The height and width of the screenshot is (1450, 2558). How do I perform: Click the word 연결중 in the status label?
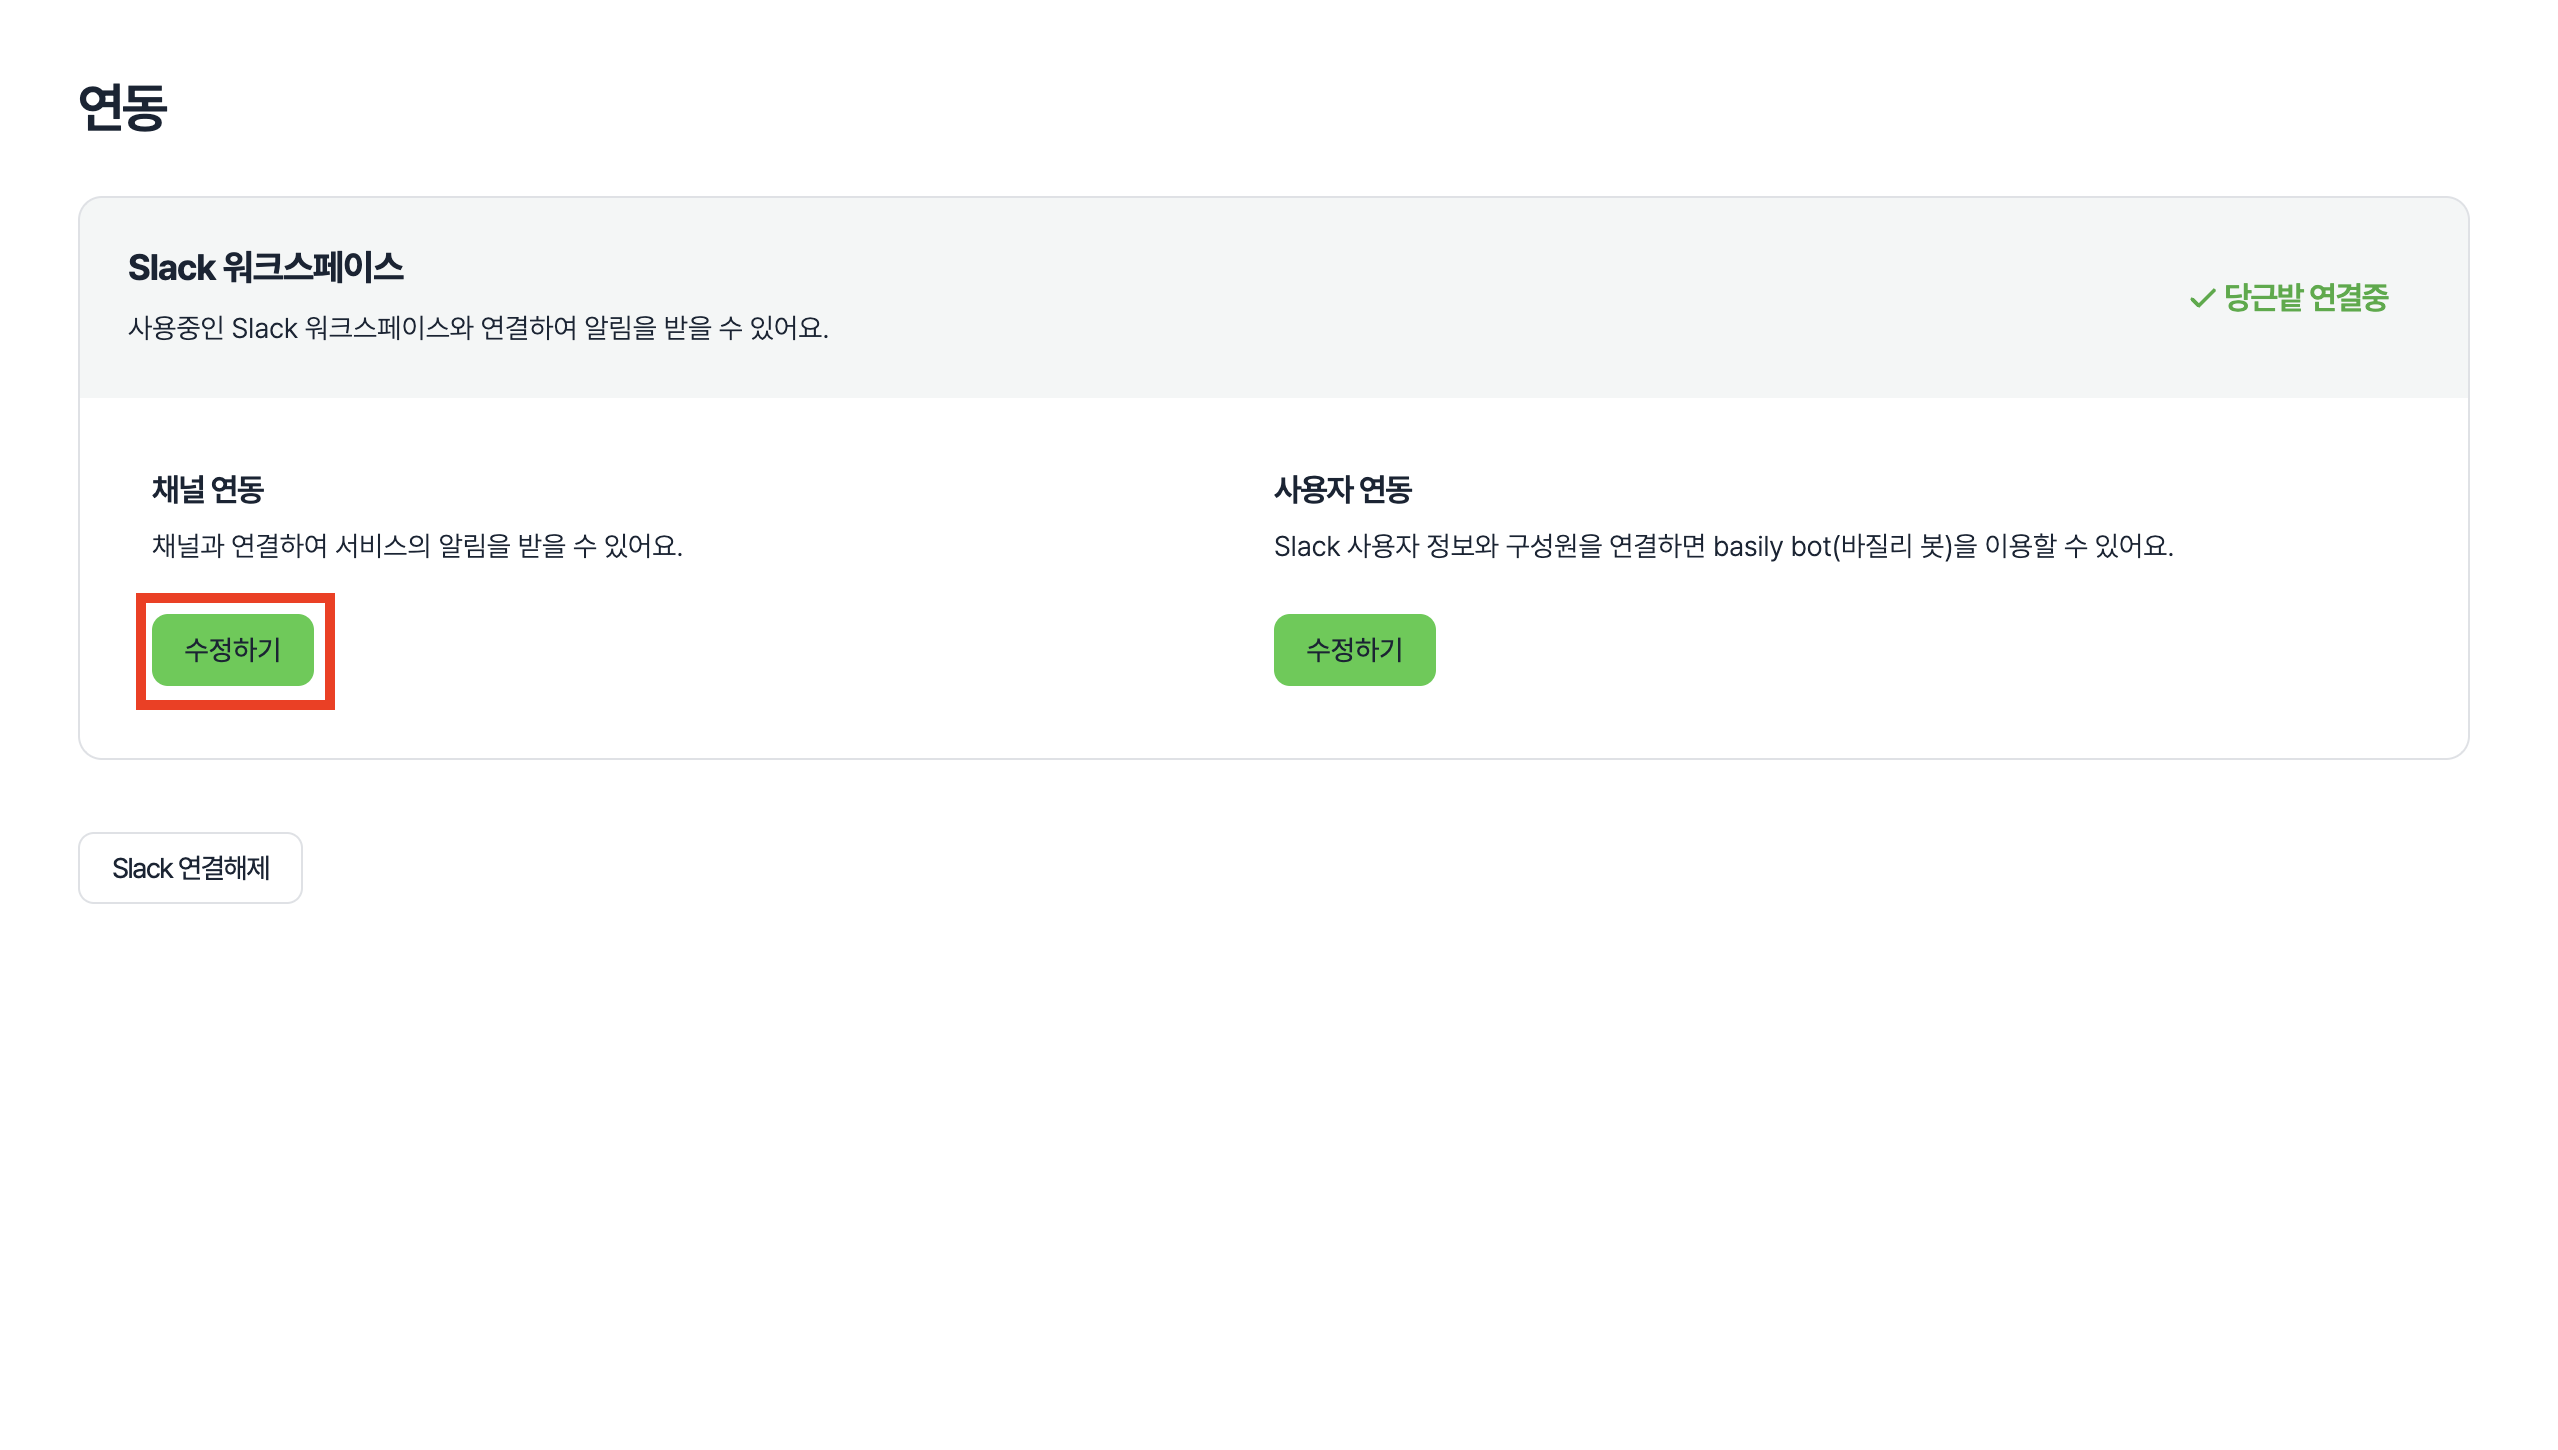[x=2349, y=298]
